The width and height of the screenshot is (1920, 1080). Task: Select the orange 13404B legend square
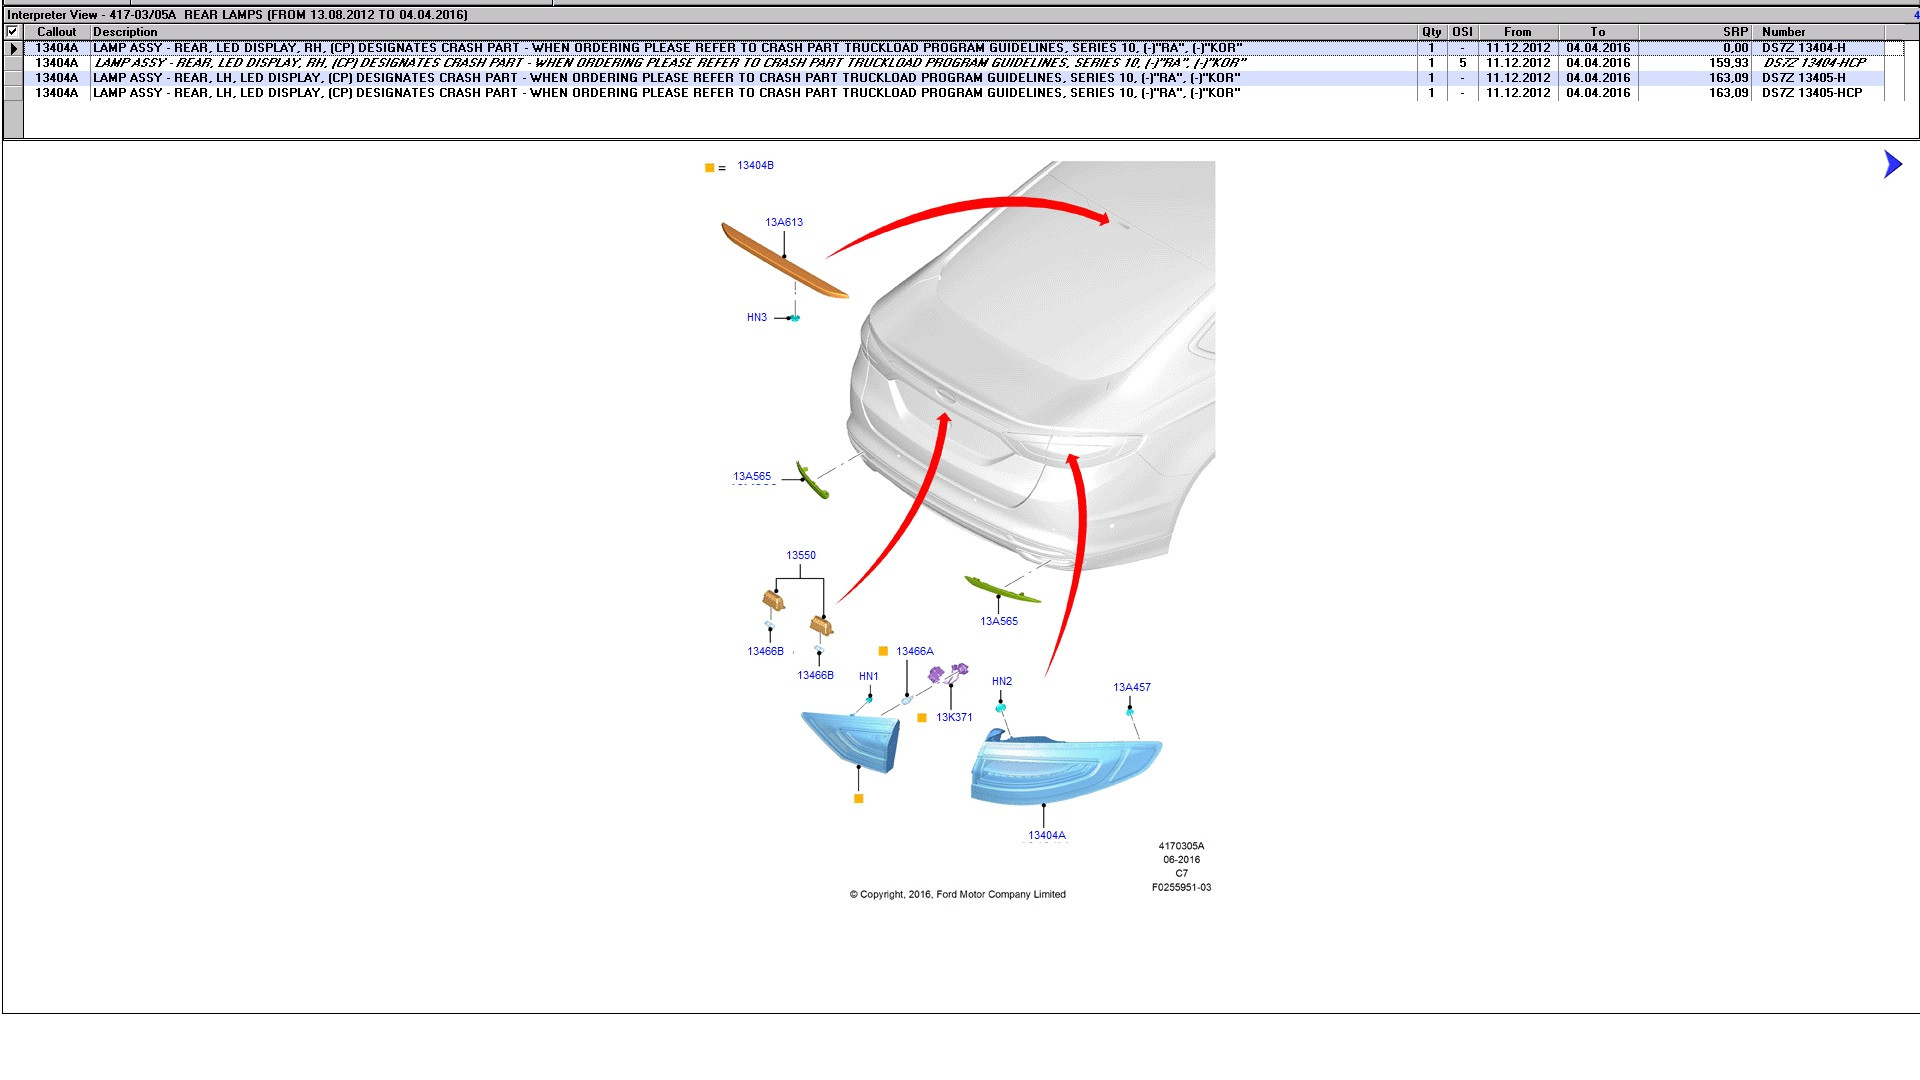click(x=710, y=168)
